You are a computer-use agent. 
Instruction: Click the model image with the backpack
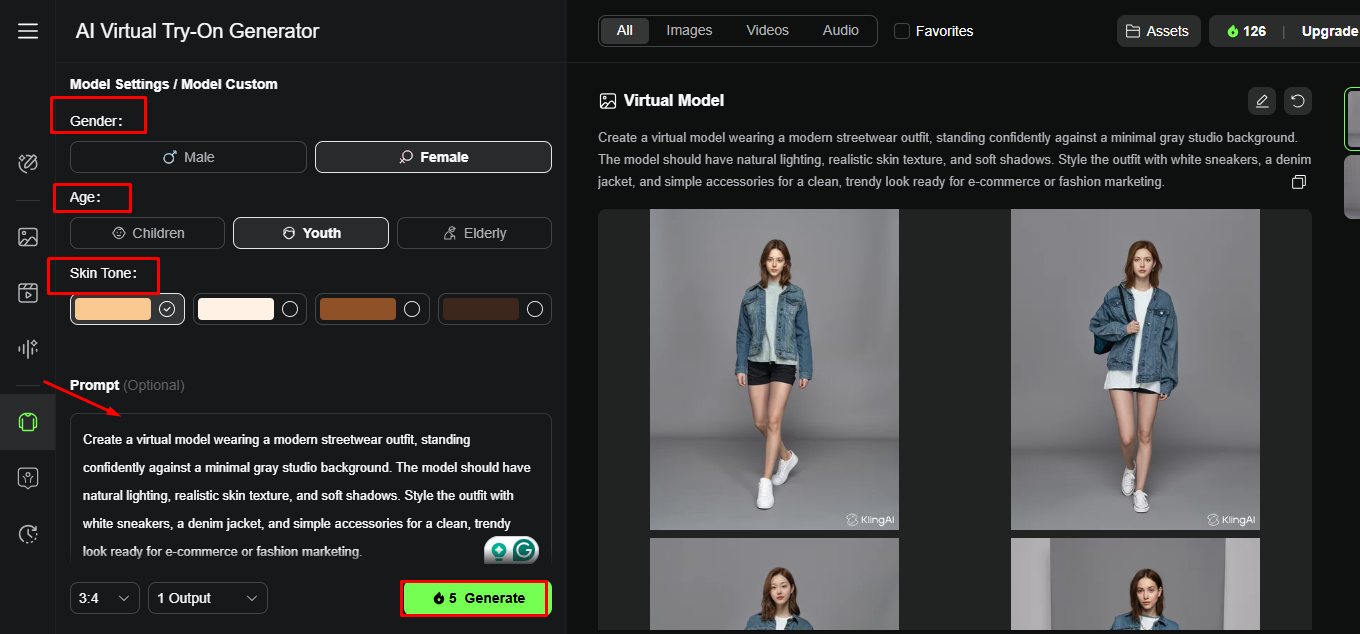pyautogui.click(x=1135, y=368)
